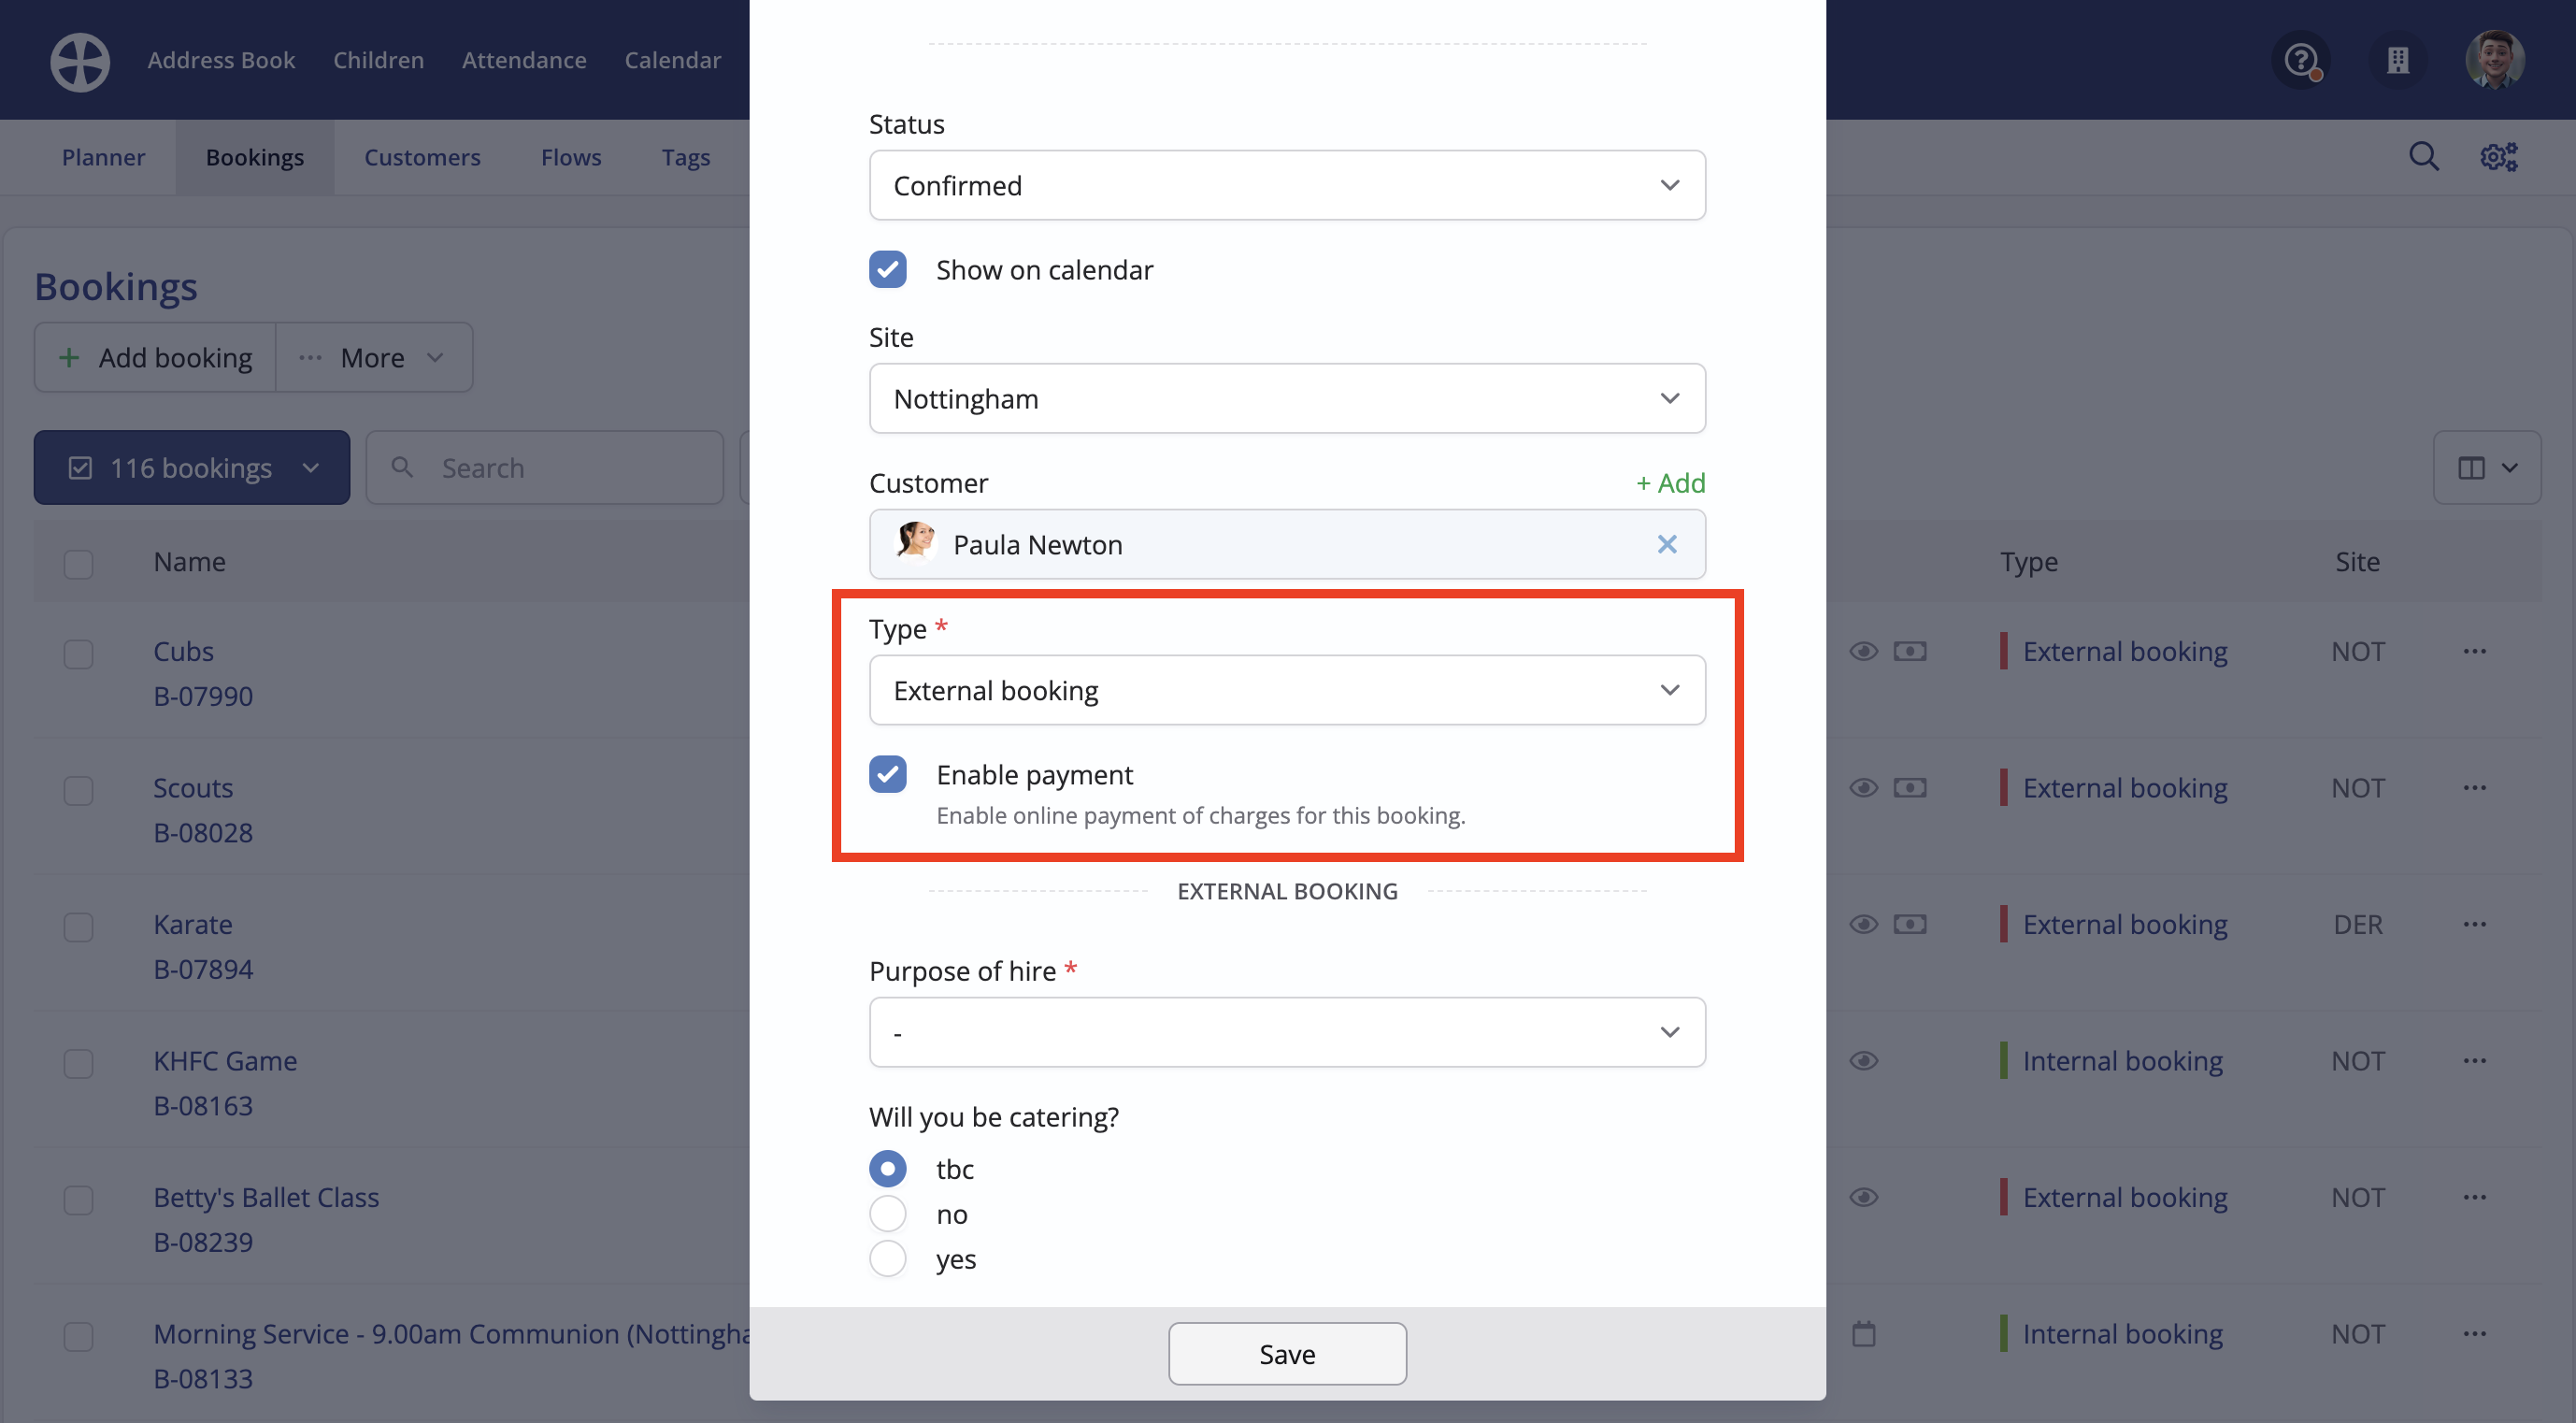2576x1423 pixels.
Task: Tick the checkbox for Scouts booking
Action: 78,790
